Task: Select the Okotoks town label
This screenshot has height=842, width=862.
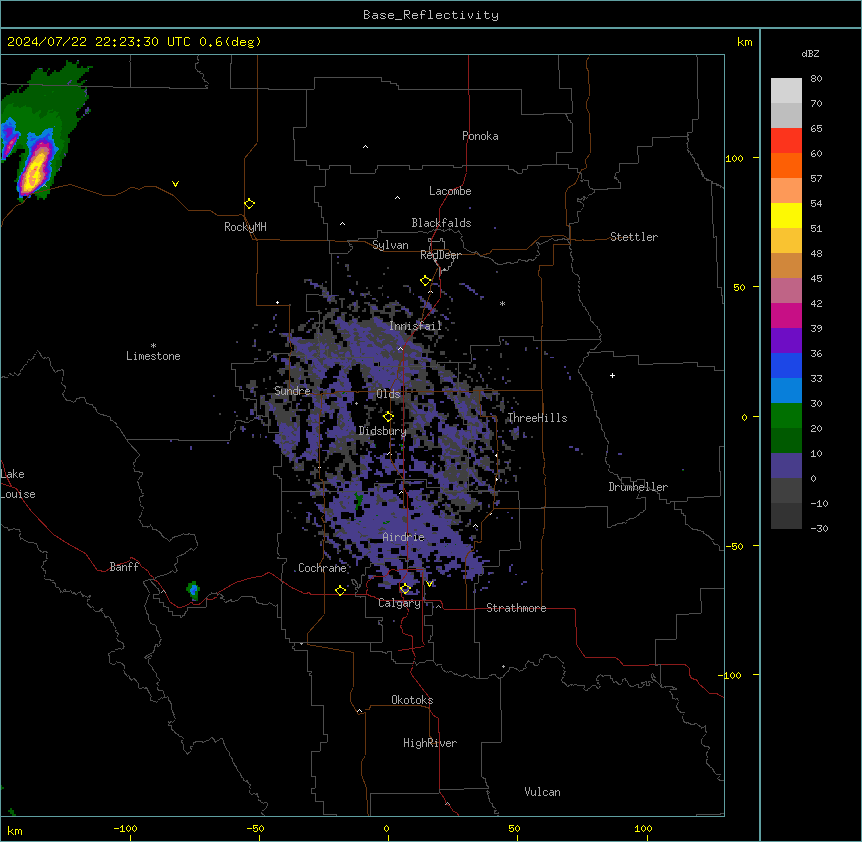Action: 412,700
